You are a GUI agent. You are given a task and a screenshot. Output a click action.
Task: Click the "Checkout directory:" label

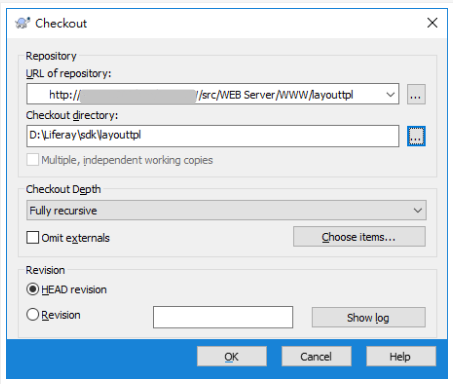click(72, 115)
